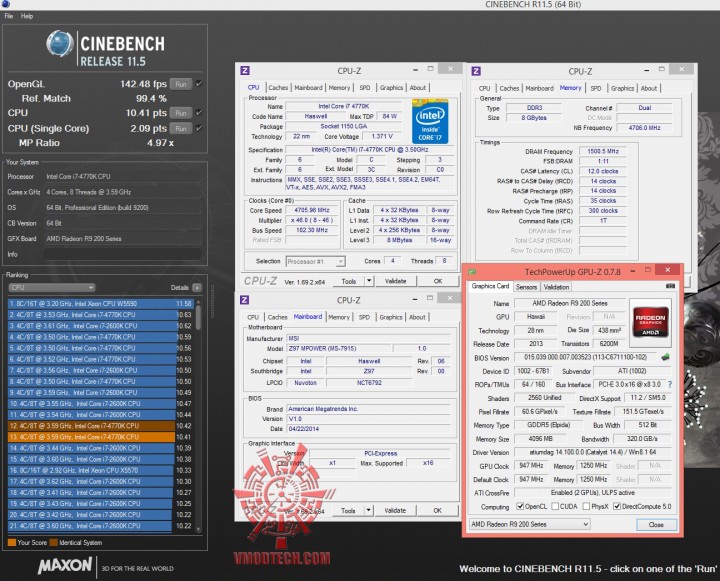Click the BIOS Date 04/22/2014 field
The height and width of the screenshot is (581, 720).
(369, 429)
